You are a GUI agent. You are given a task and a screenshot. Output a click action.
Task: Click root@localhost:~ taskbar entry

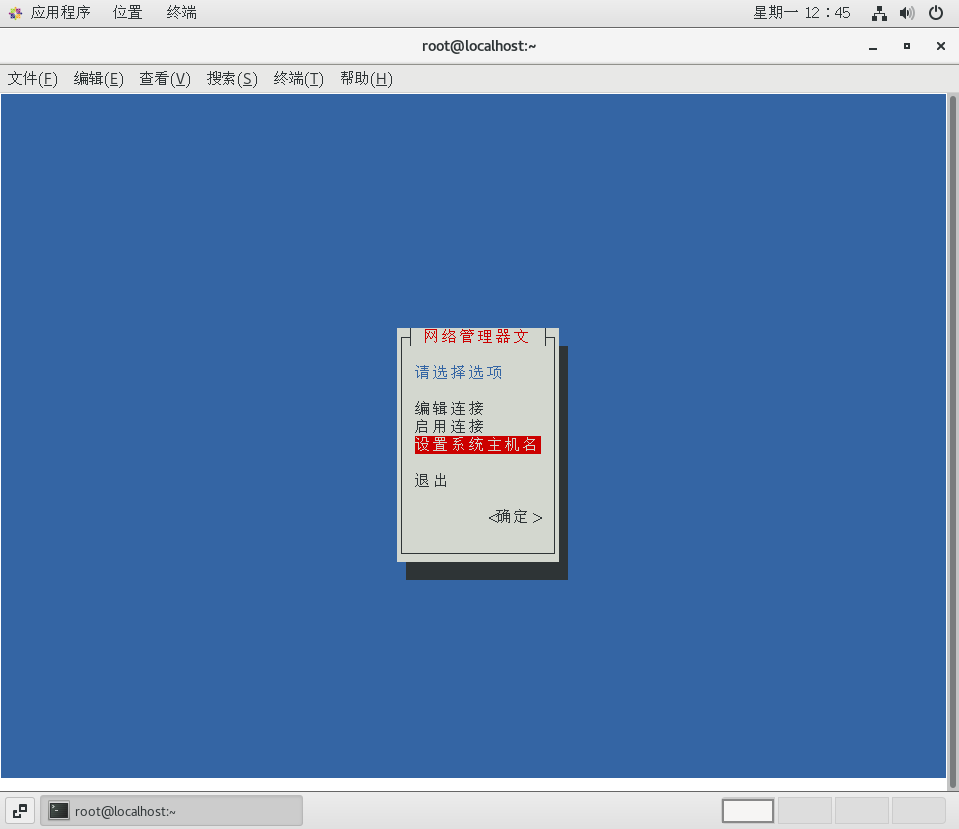coord(171,811)
